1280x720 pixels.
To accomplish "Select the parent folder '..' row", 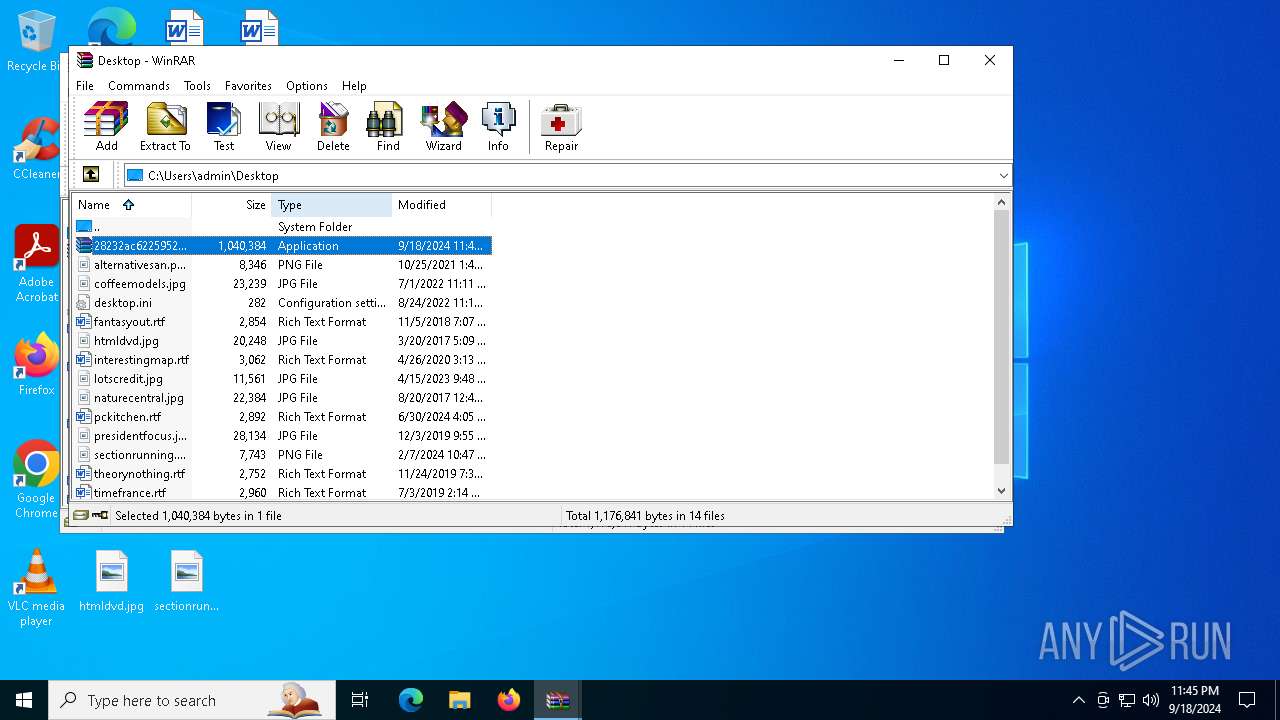I will click(282, 227).
